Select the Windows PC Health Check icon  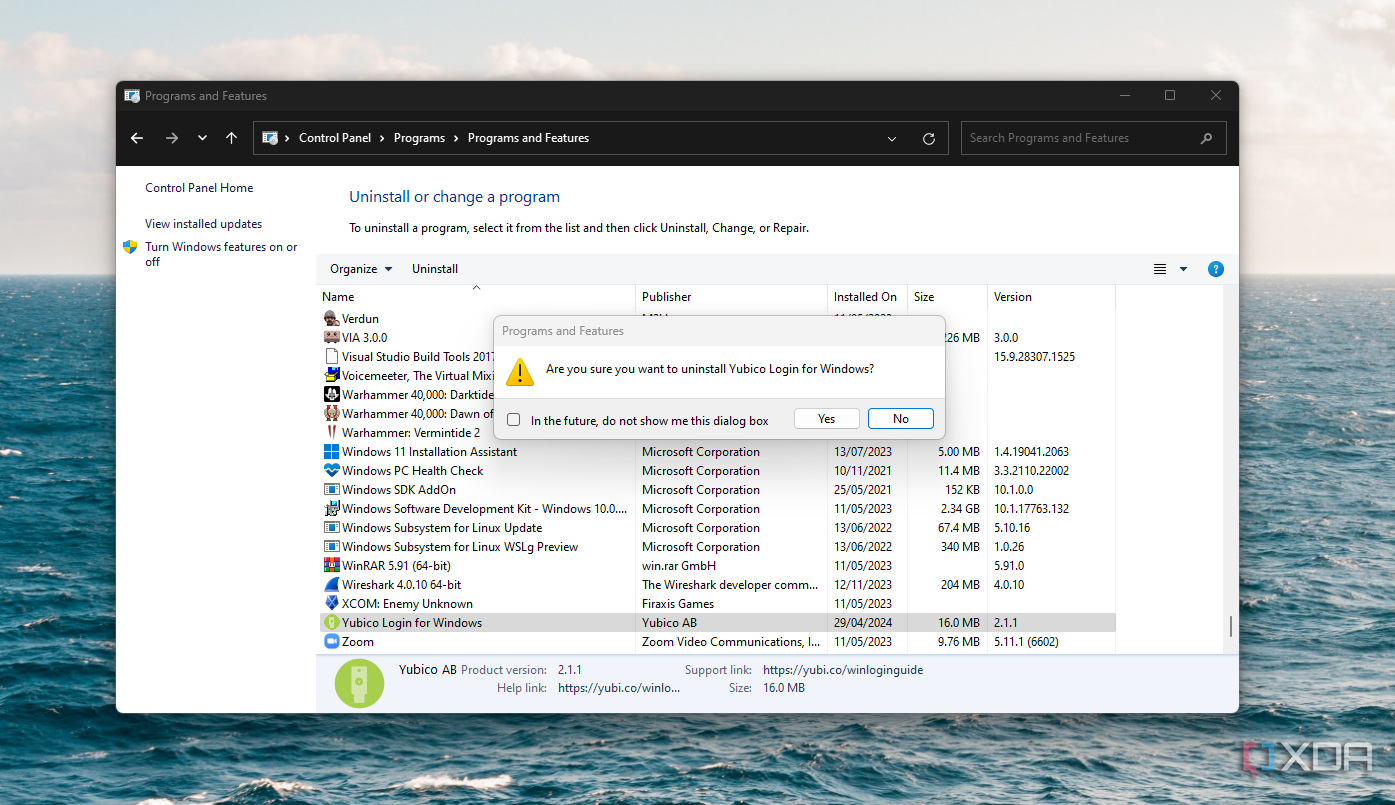pos(332,471)
